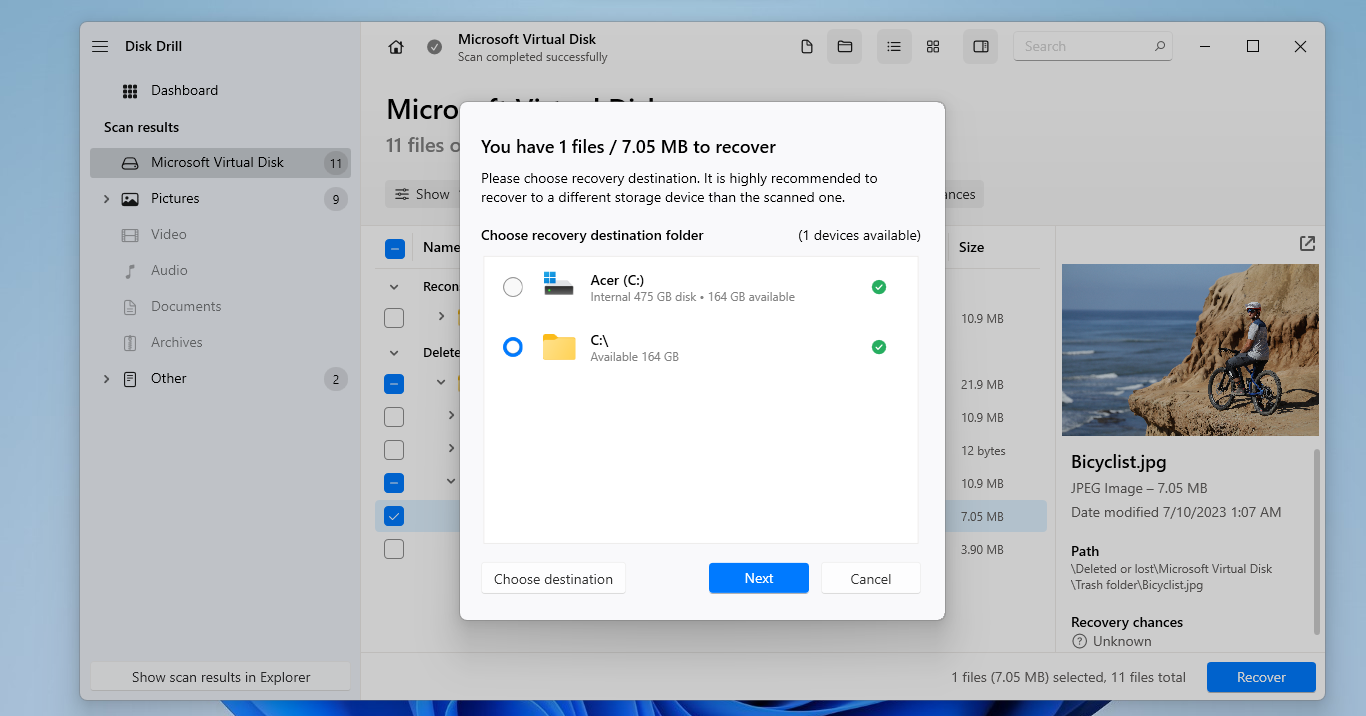Expand the Pictures tree item
The width and height of the screenshot is (1366, 716).
click(x=106, y=199)
